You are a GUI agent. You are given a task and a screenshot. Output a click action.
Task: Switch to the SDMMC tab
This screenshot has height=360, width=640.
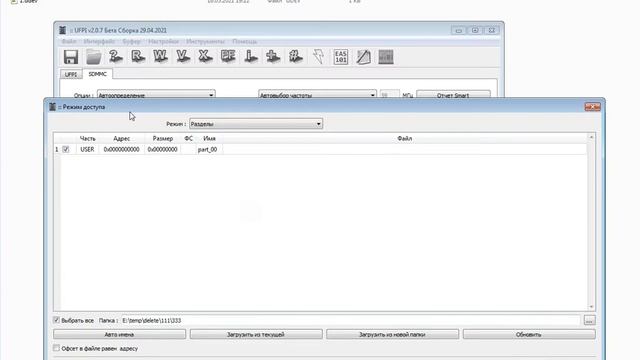[x=98, y=74]
